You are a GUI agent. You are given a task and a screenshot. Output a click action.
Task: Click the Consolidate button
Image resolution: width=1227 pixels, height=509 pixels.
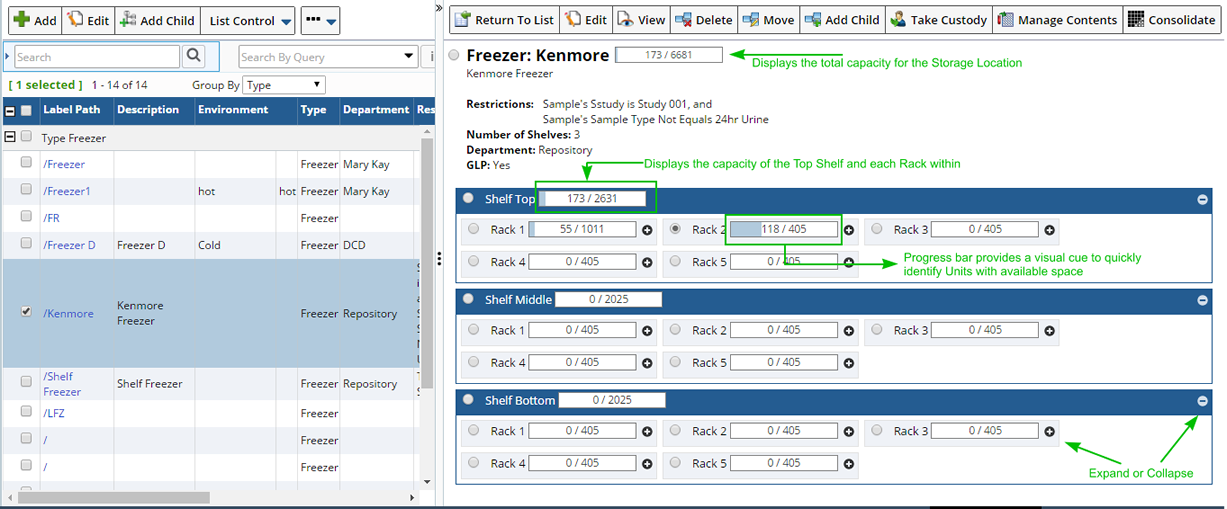pyautogui.click(x=1171, y=19)
